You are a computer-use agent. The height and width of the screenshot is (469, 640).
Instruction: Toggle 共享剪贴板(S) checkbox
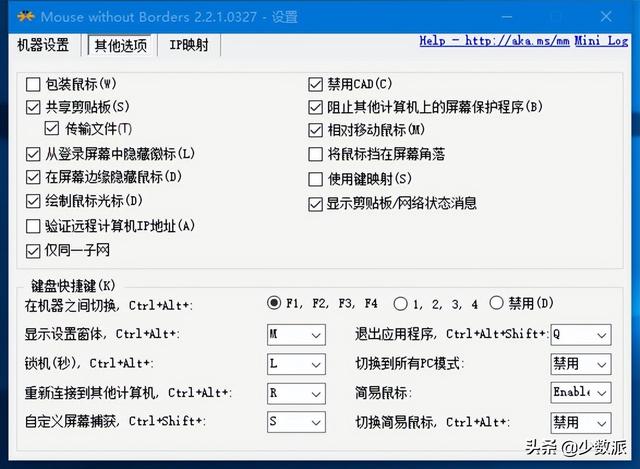[33, 107]
